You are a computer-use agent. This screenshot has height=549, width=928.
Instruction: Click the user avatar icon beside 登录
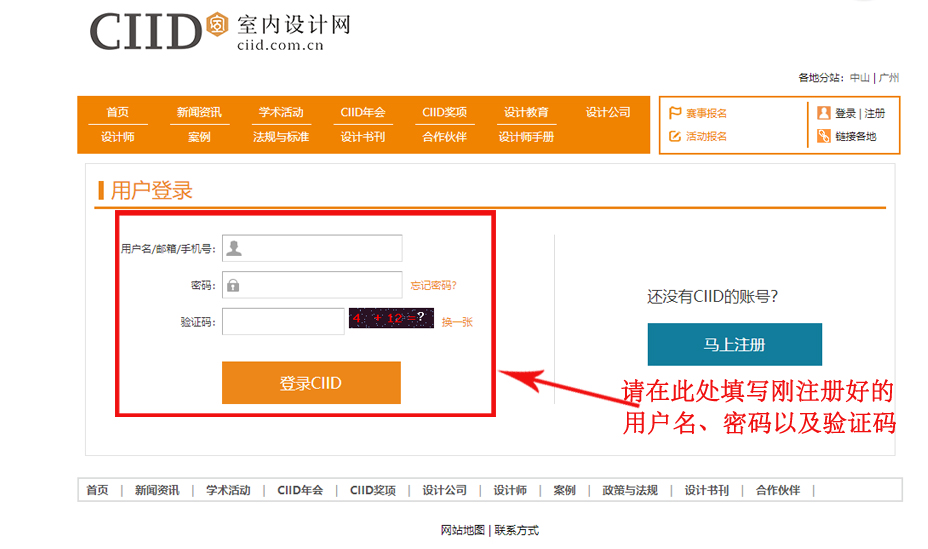(823, 113)
